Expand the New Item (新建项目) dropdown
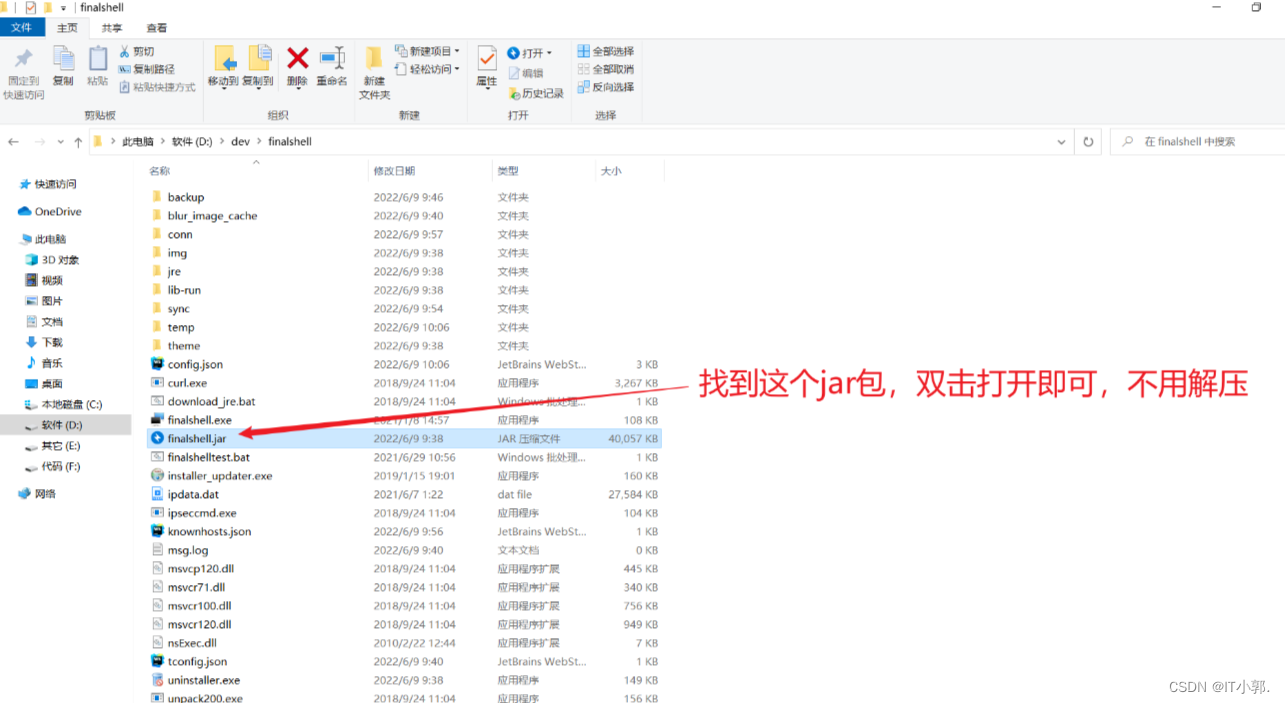This screenshot has height=703, width=1285. pos(427,51)
